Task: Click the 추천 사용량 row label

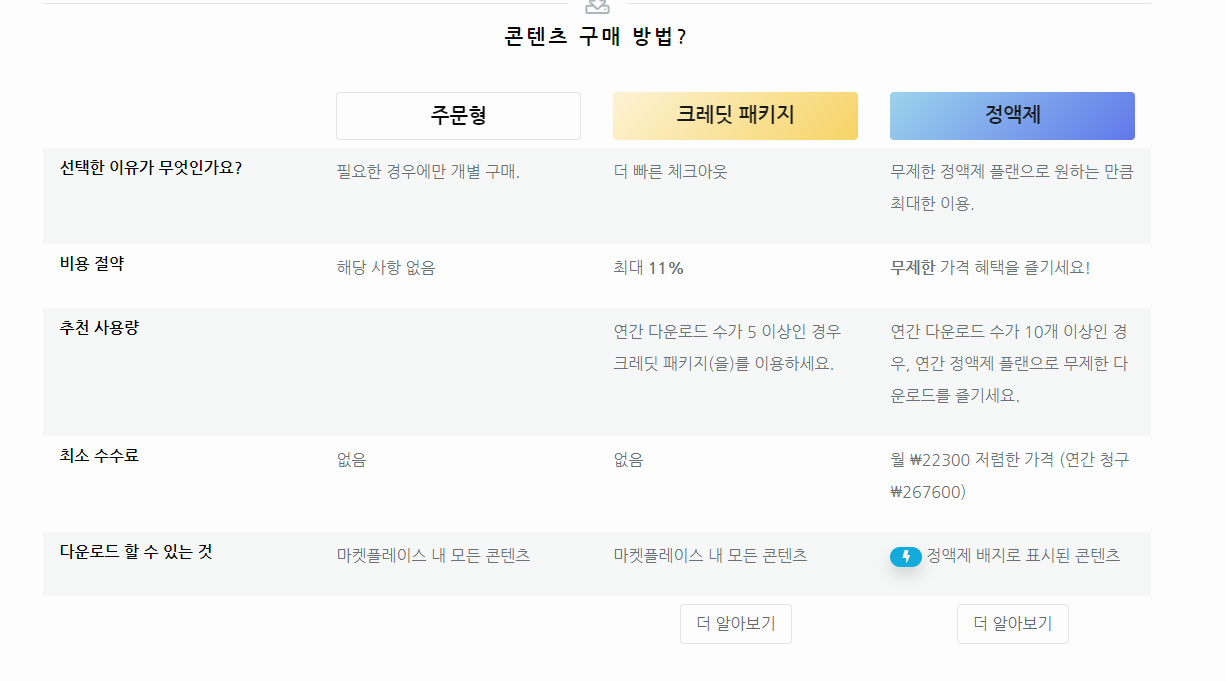Action: 100,327
